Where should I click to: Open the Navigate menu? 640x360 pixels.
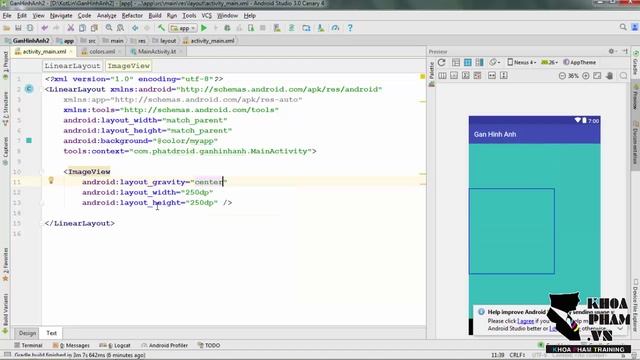click(61, 16)
